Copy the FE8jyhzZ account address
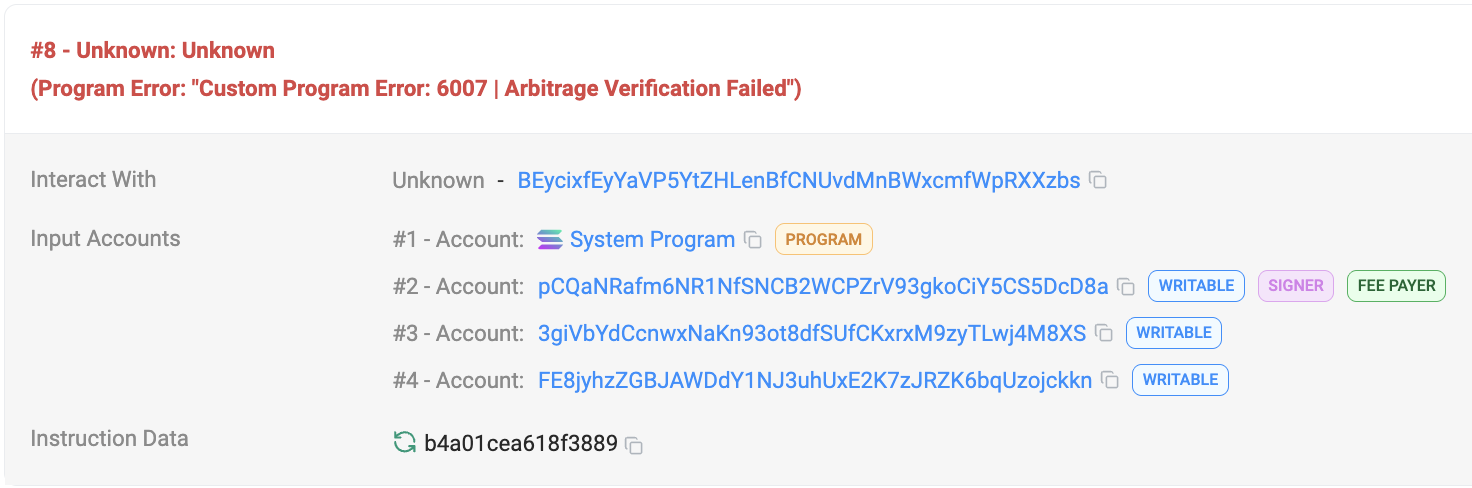The width and height of the screenshot is (1472, 488). tap(1110, 380)
